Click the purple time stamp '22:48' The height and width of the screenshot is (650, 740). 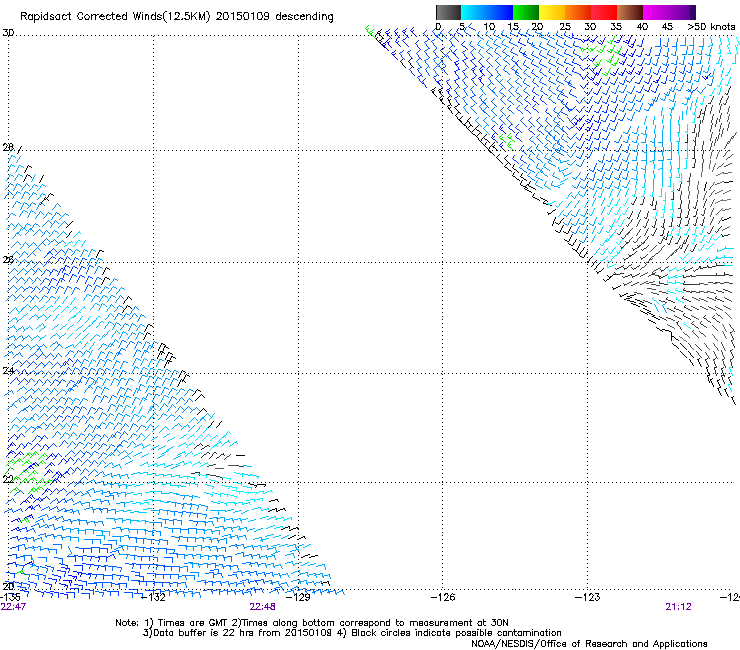click(x=262, y=607)
